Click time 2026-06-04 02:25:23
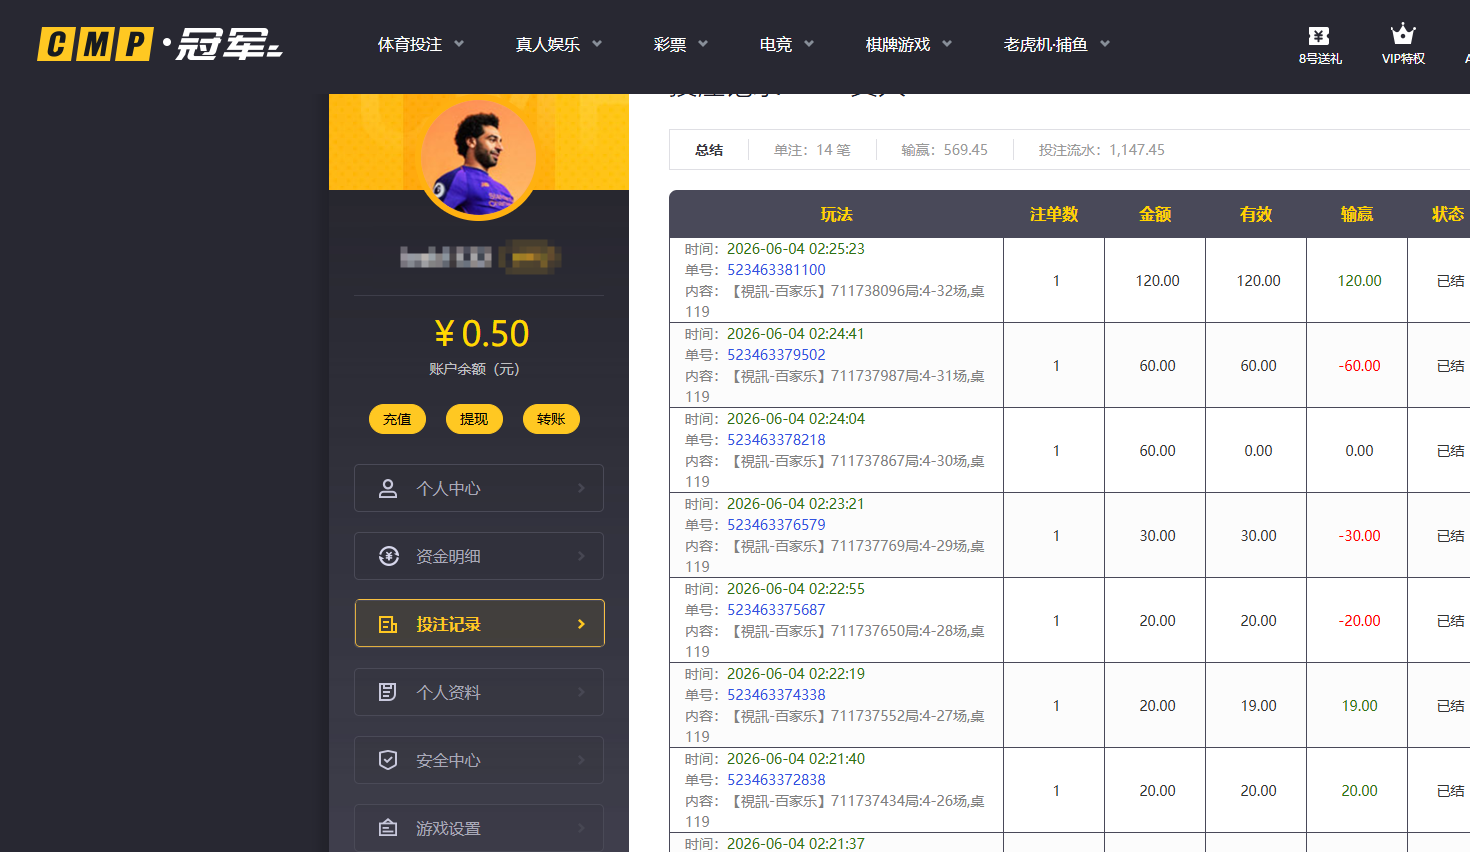Screen dimensions: 1470x852 [x=795, y=249]
